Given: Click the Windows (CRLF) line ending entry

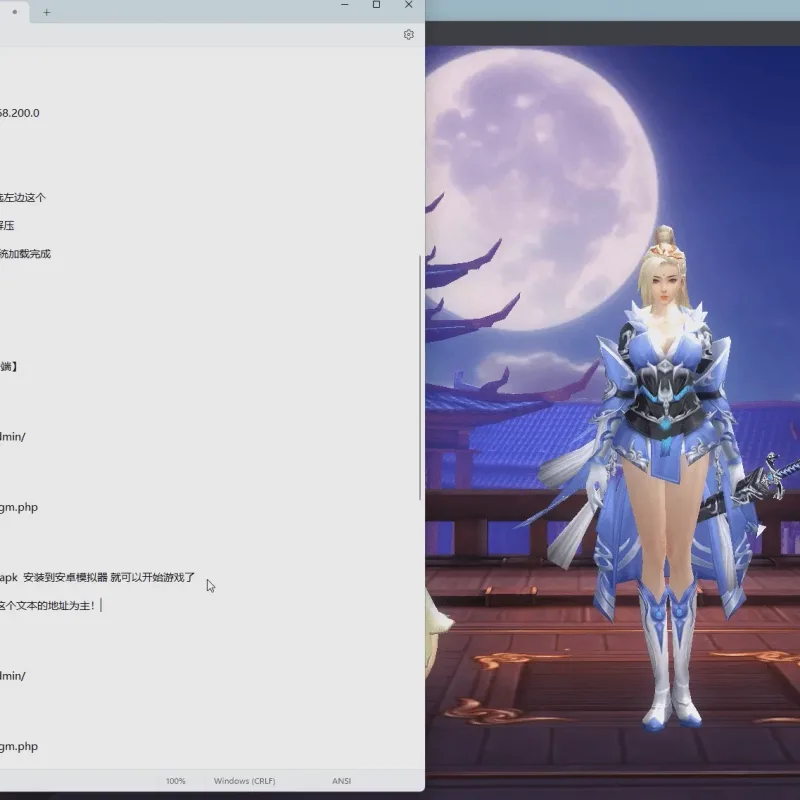Looking at the screenshot, I should tap(244, 781).
